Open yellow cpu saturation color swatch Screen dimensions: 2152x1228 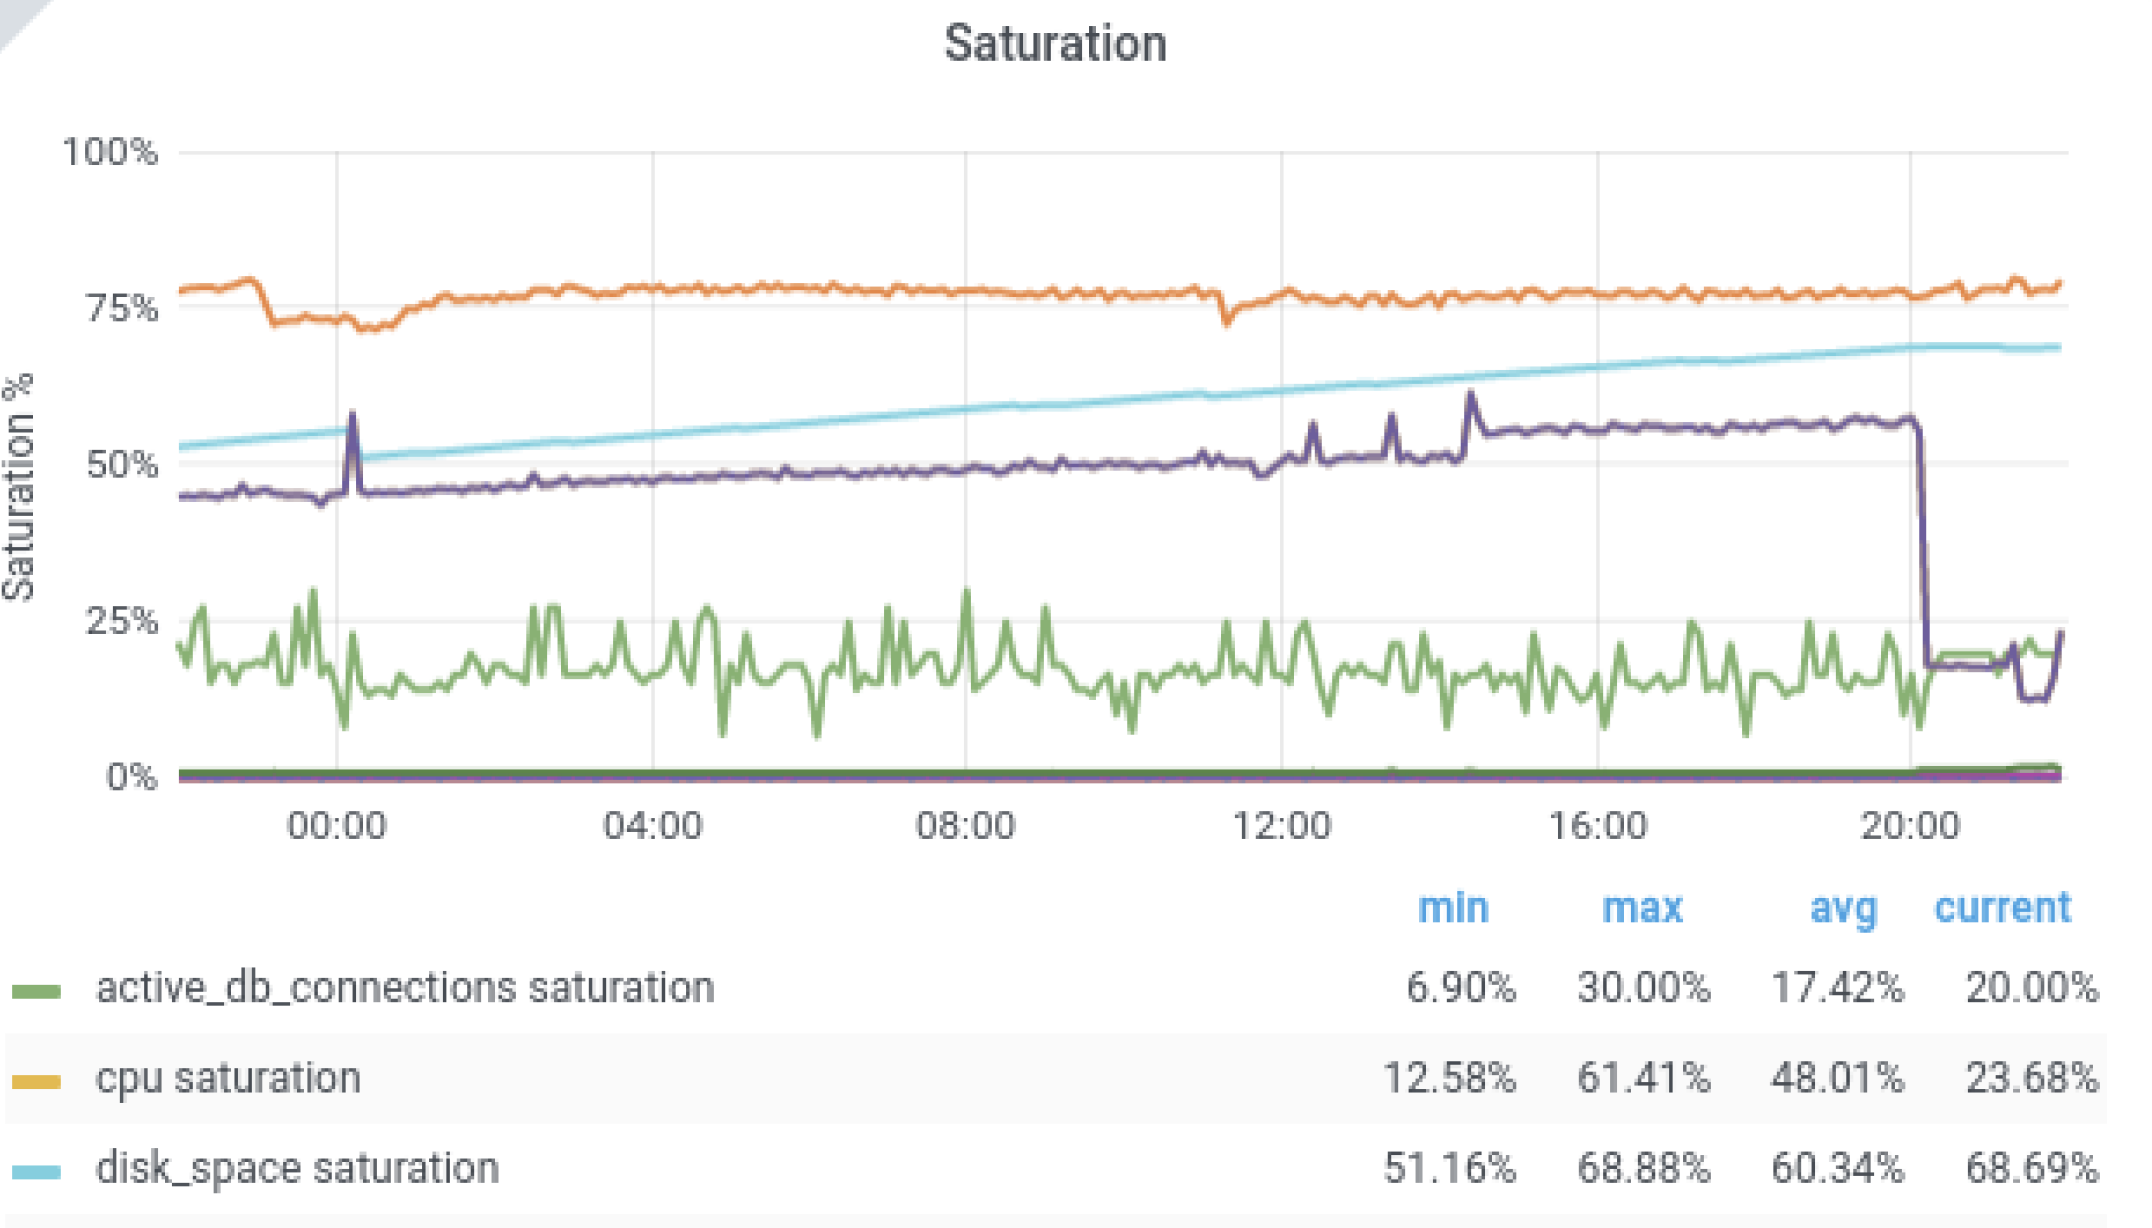tap(37, 1081)
